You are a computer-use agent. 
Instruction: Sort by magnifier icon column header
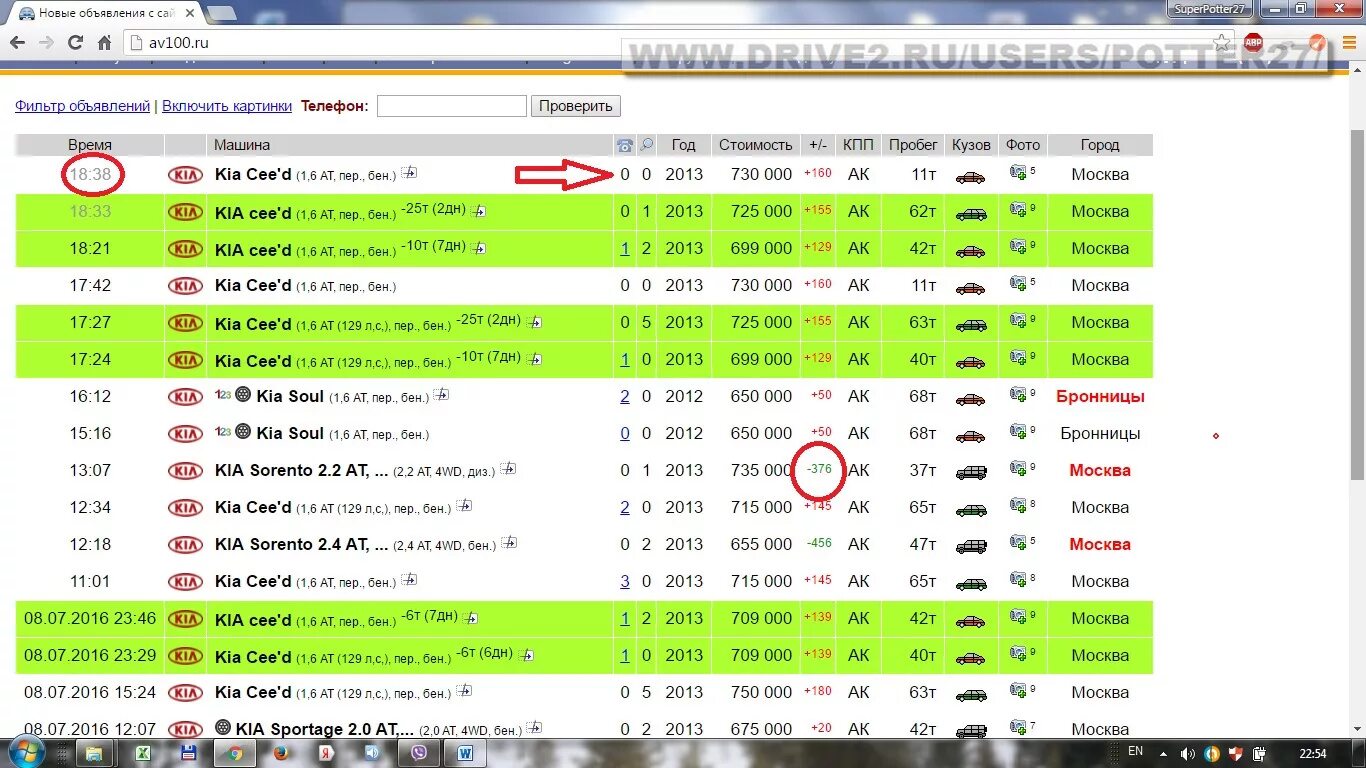647,145
